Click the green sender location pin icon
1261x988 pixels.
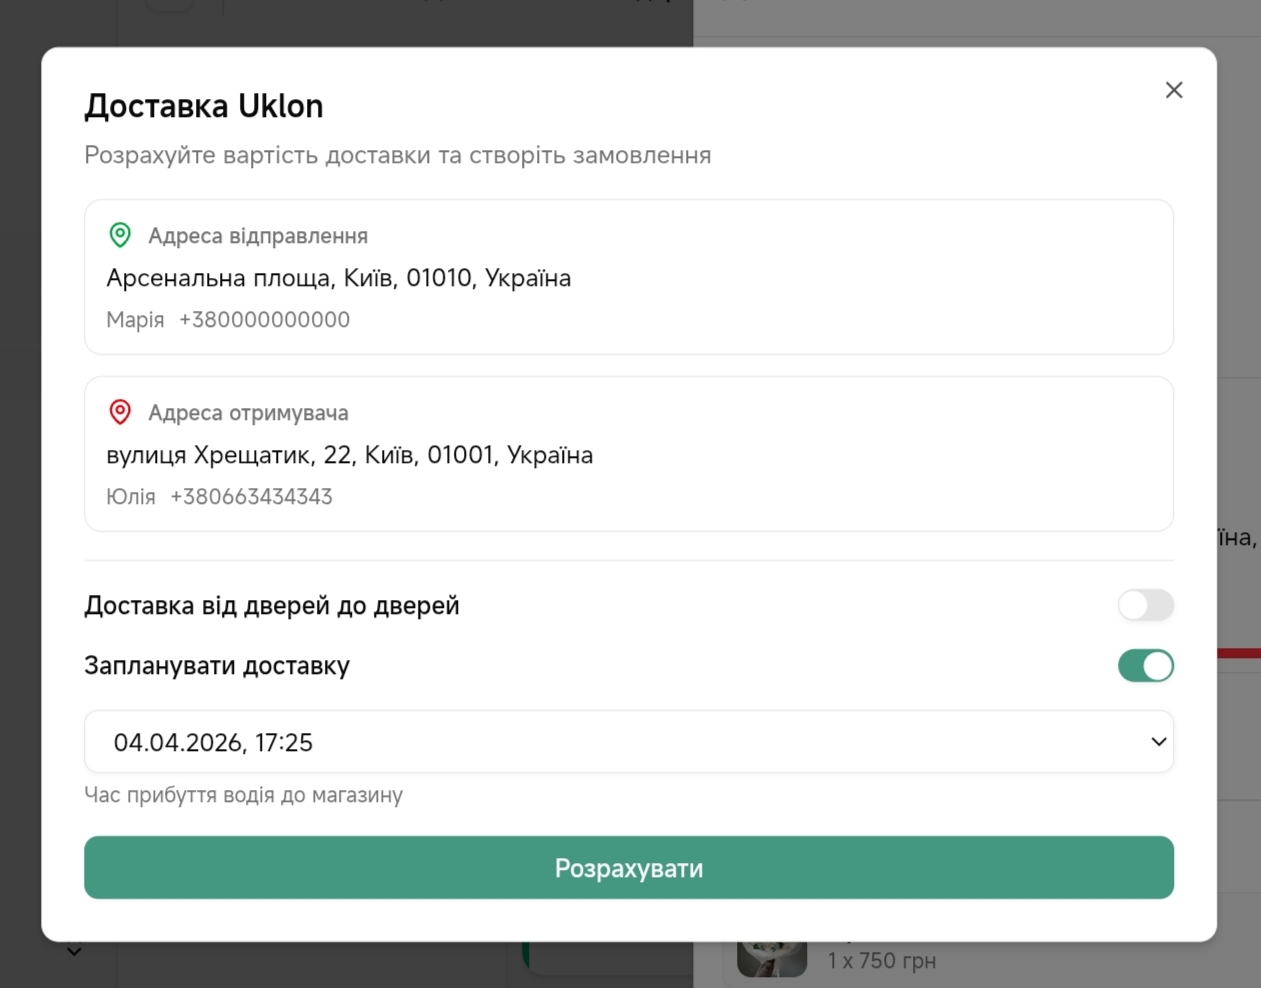pyautogui.click(x=120, y=235)
